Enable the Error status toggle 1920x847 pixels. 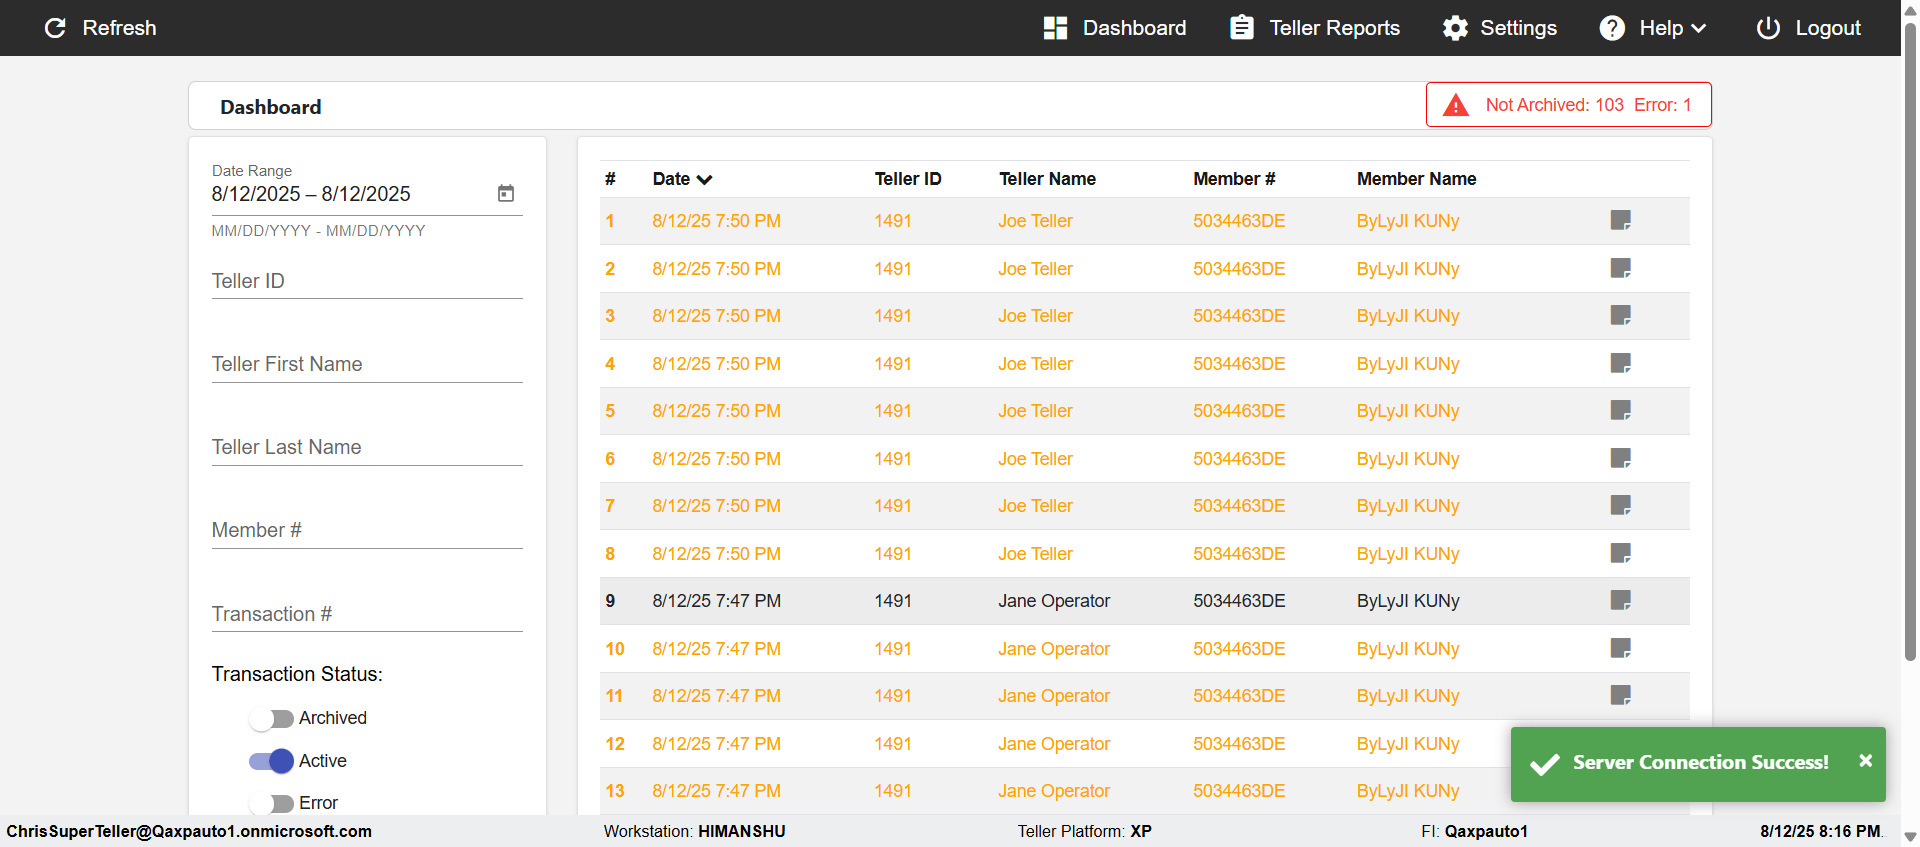(271, 803)
